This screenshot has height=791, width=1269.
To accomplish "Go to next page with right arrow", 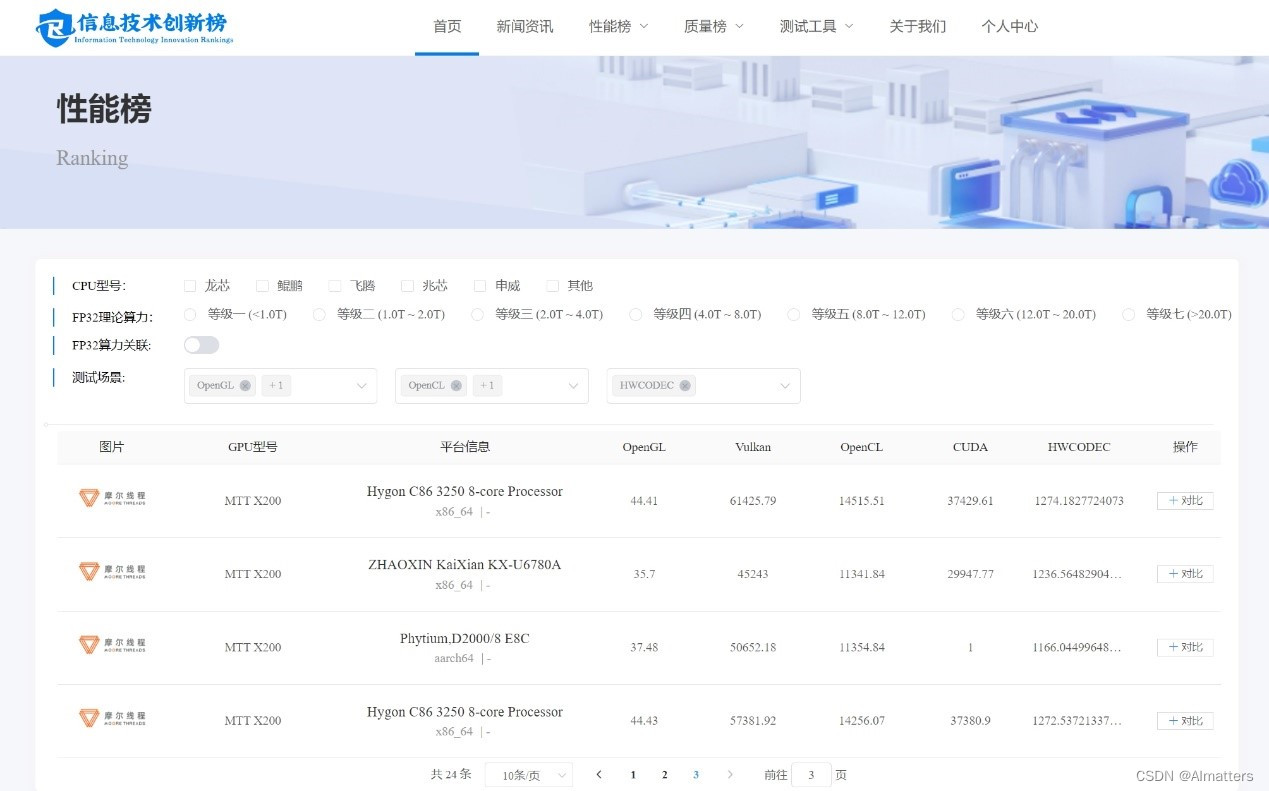I will point(730,775).
